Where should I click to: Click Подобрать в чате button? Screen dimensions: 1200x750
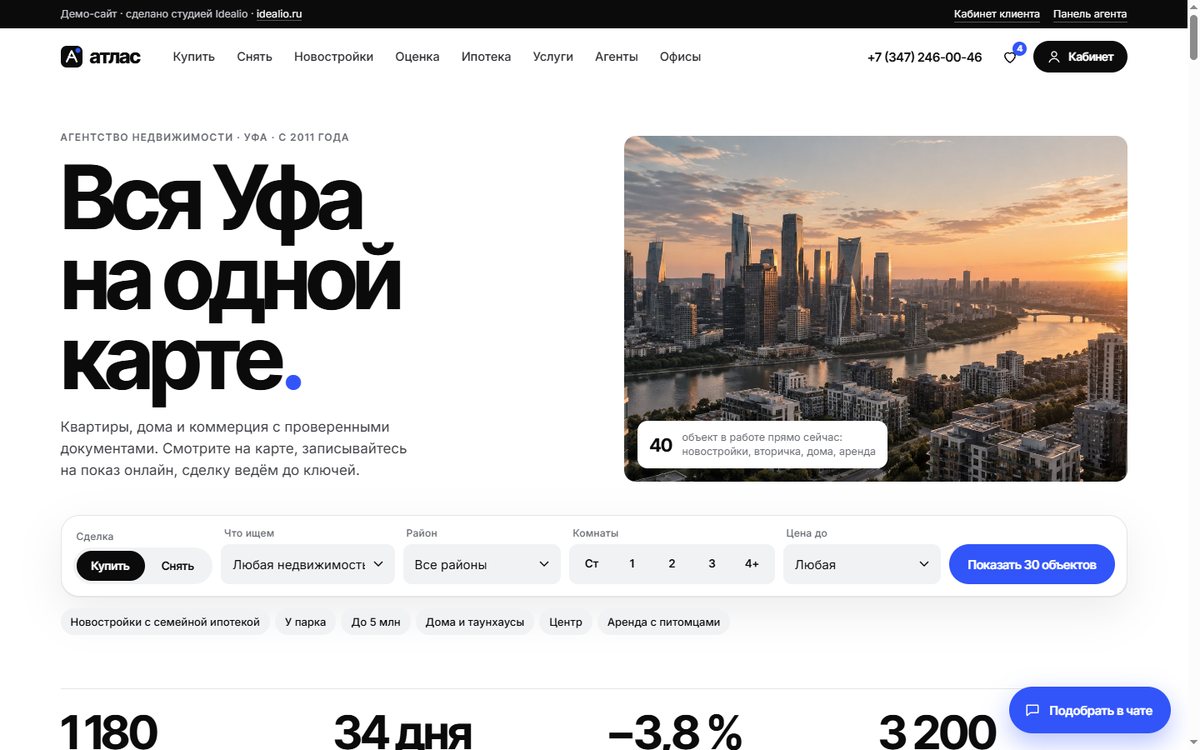pos(1090,711)
